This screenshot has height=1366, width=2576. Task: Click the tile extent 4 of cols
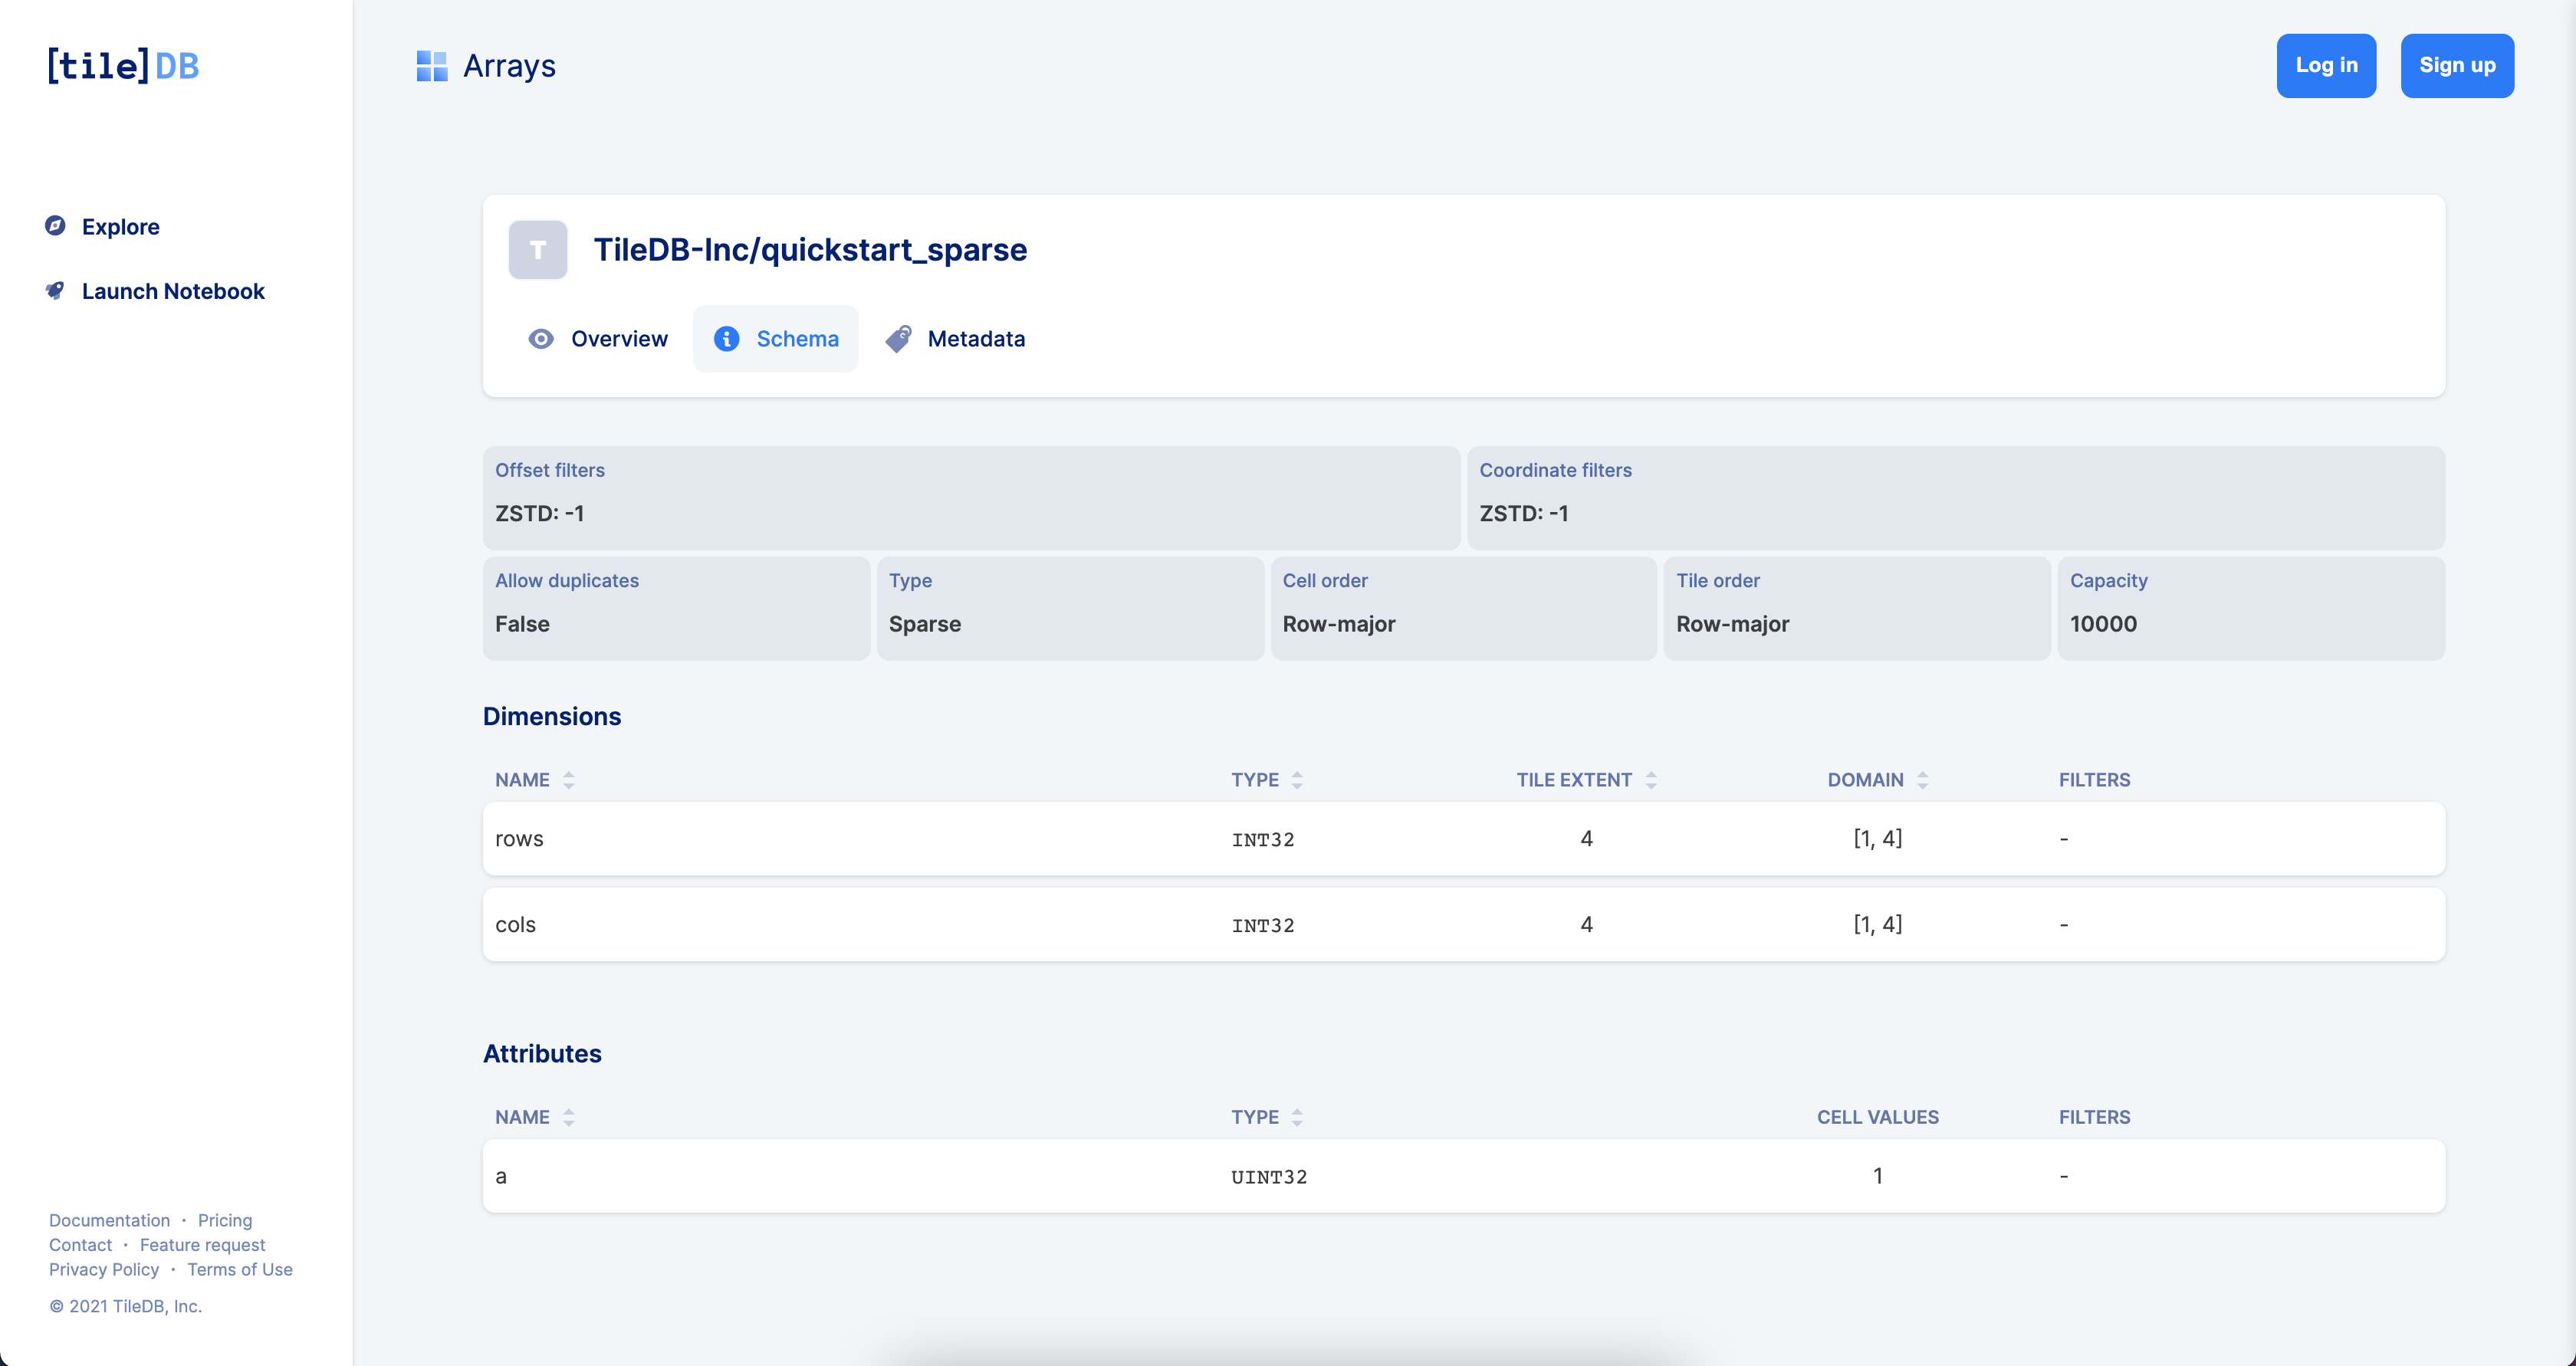(x=1586, y=924)
